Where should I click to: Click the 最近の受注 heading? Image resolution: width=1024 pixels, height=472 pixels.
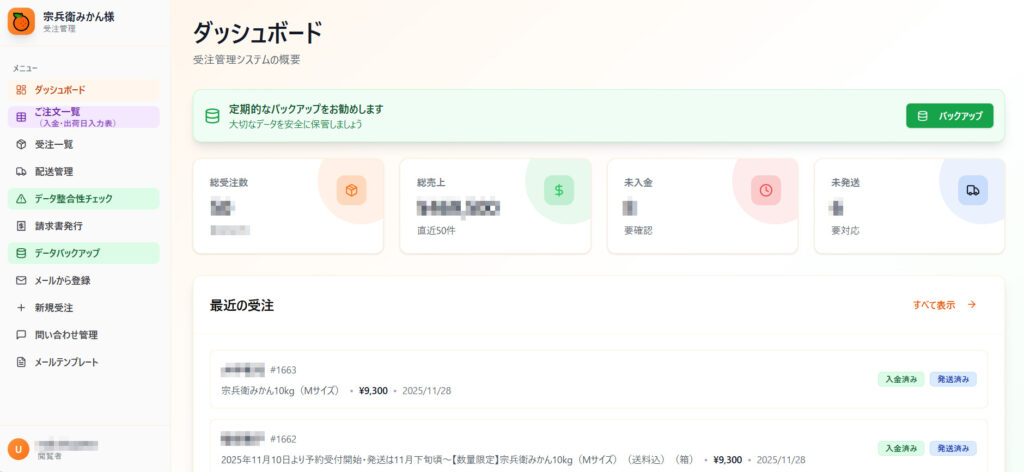pos(242,306)
